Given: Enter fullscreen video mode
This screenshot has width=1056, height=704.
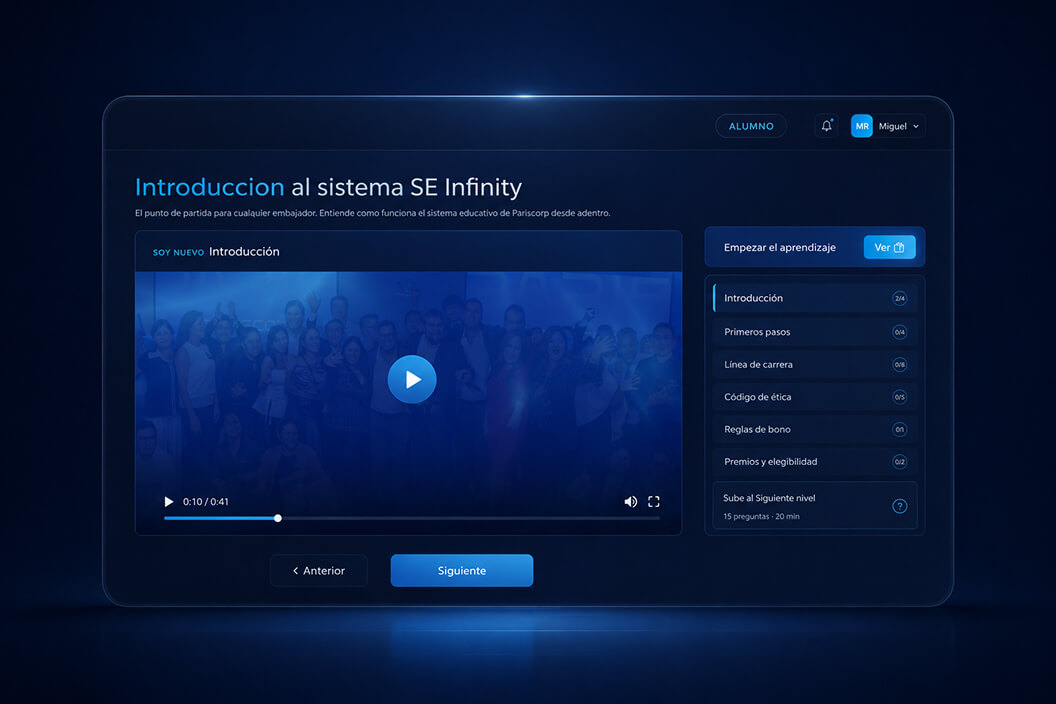Looking at the screenshot, I should click(x=654, y=502).
